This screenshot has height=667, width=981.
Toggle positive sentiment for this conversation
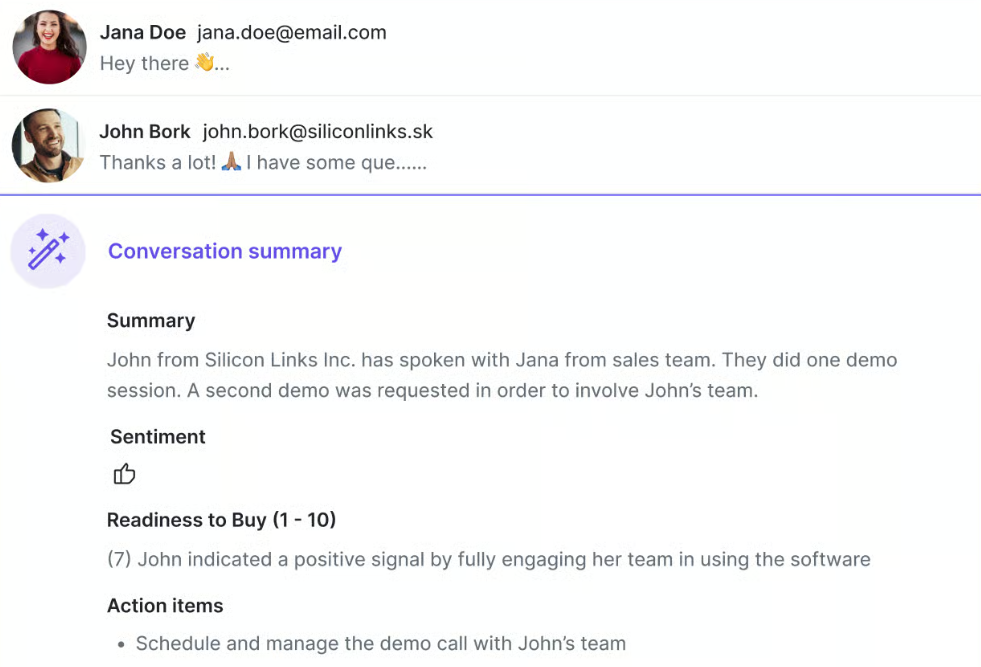click(124, 473)
